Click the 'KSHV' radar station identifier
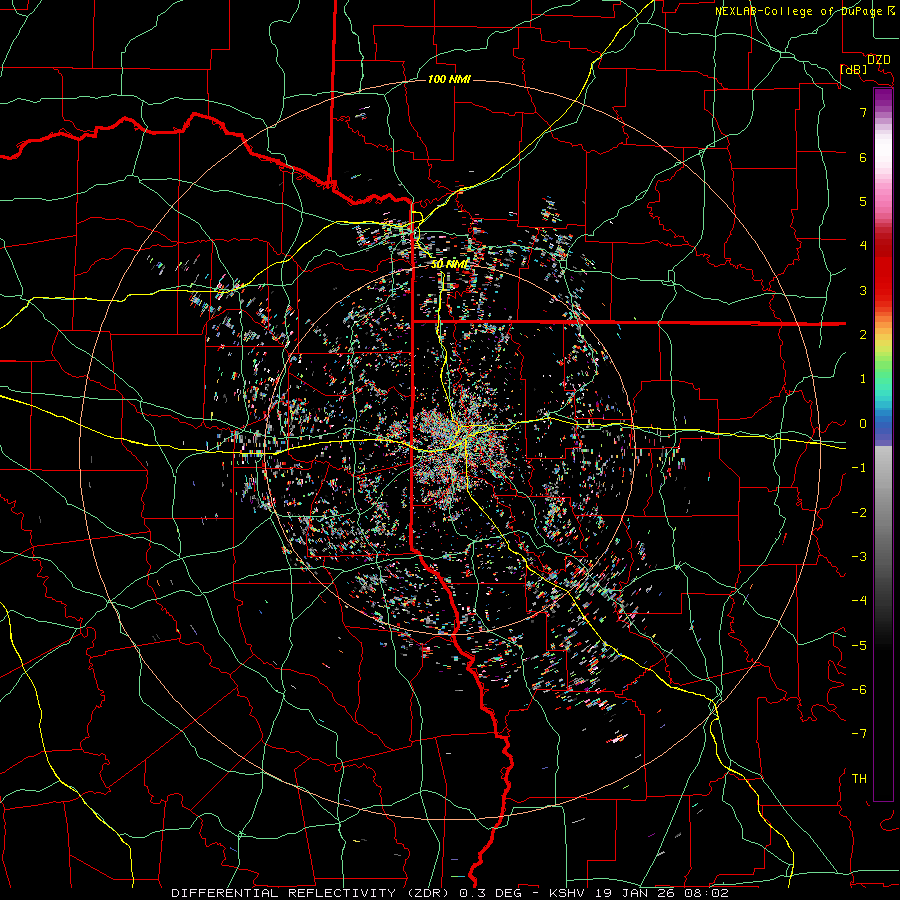The width and height of the screenshot is (900, 900). 568,893
